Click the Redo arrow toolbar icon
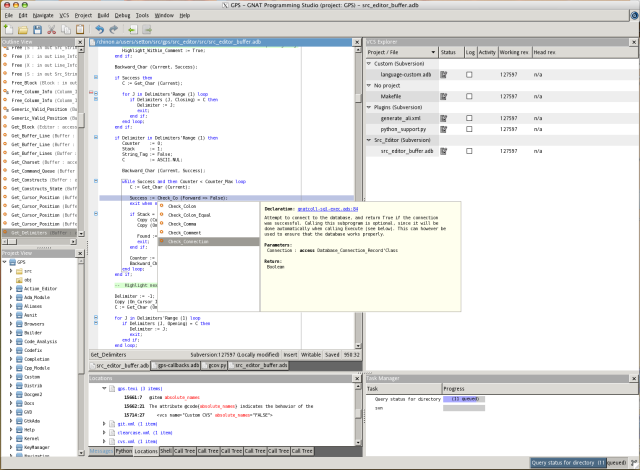 tap(115, 30)
